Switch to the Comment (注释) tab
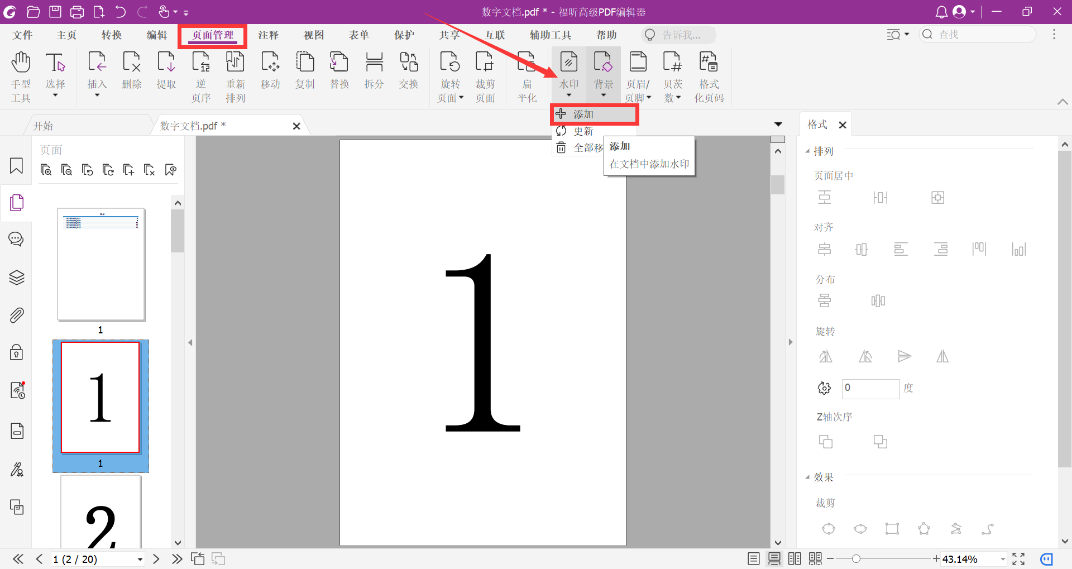 (x=268, y=35)
